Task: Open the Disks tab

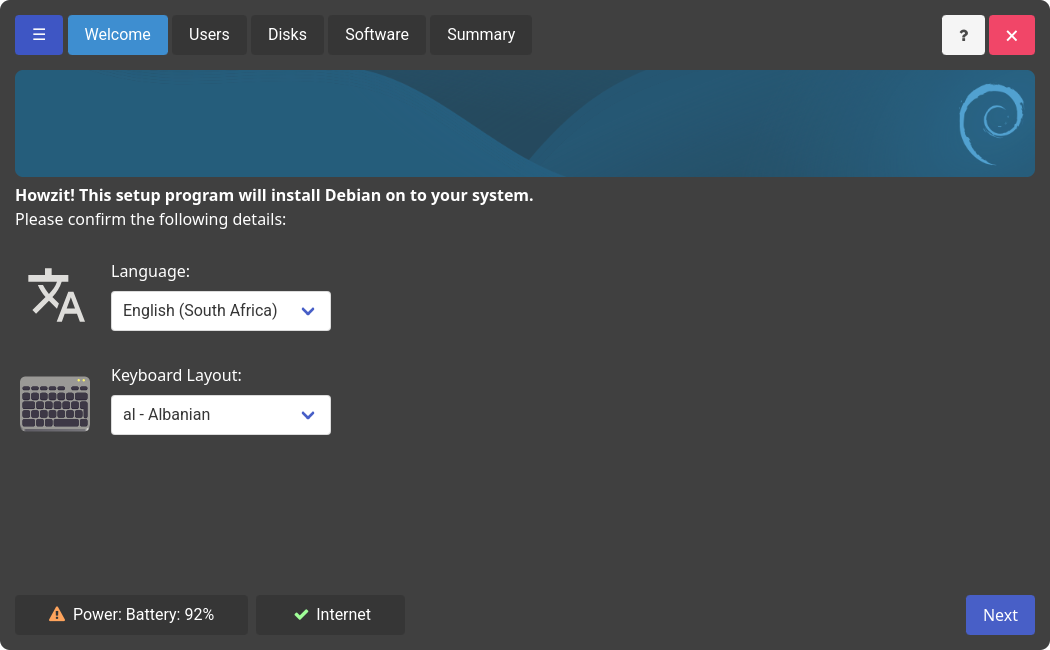Action: click(x=287, y=35)
